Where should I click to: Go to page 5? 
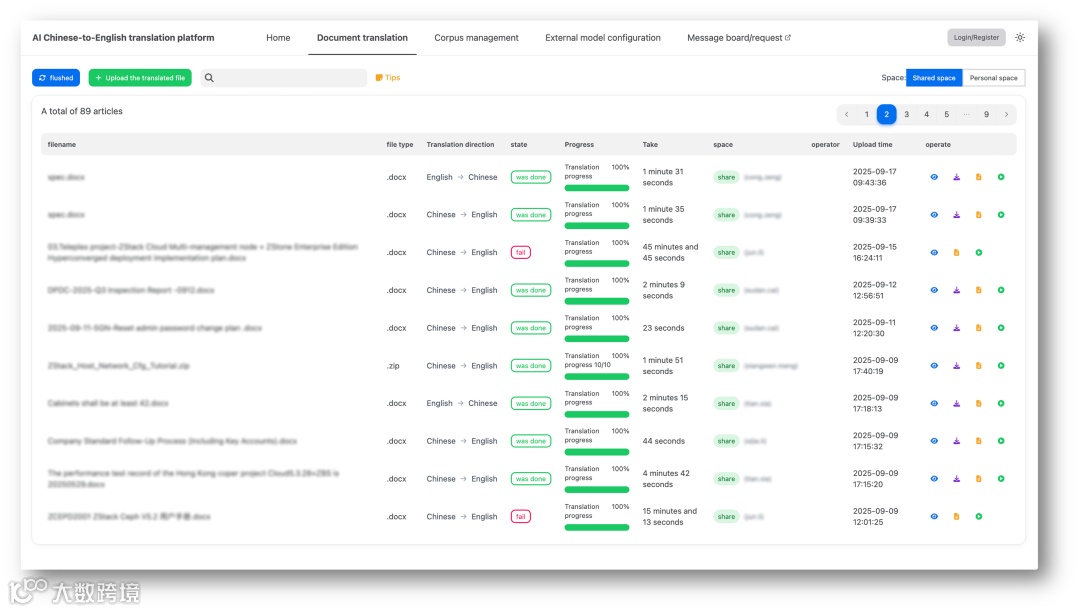pos(946,114)
